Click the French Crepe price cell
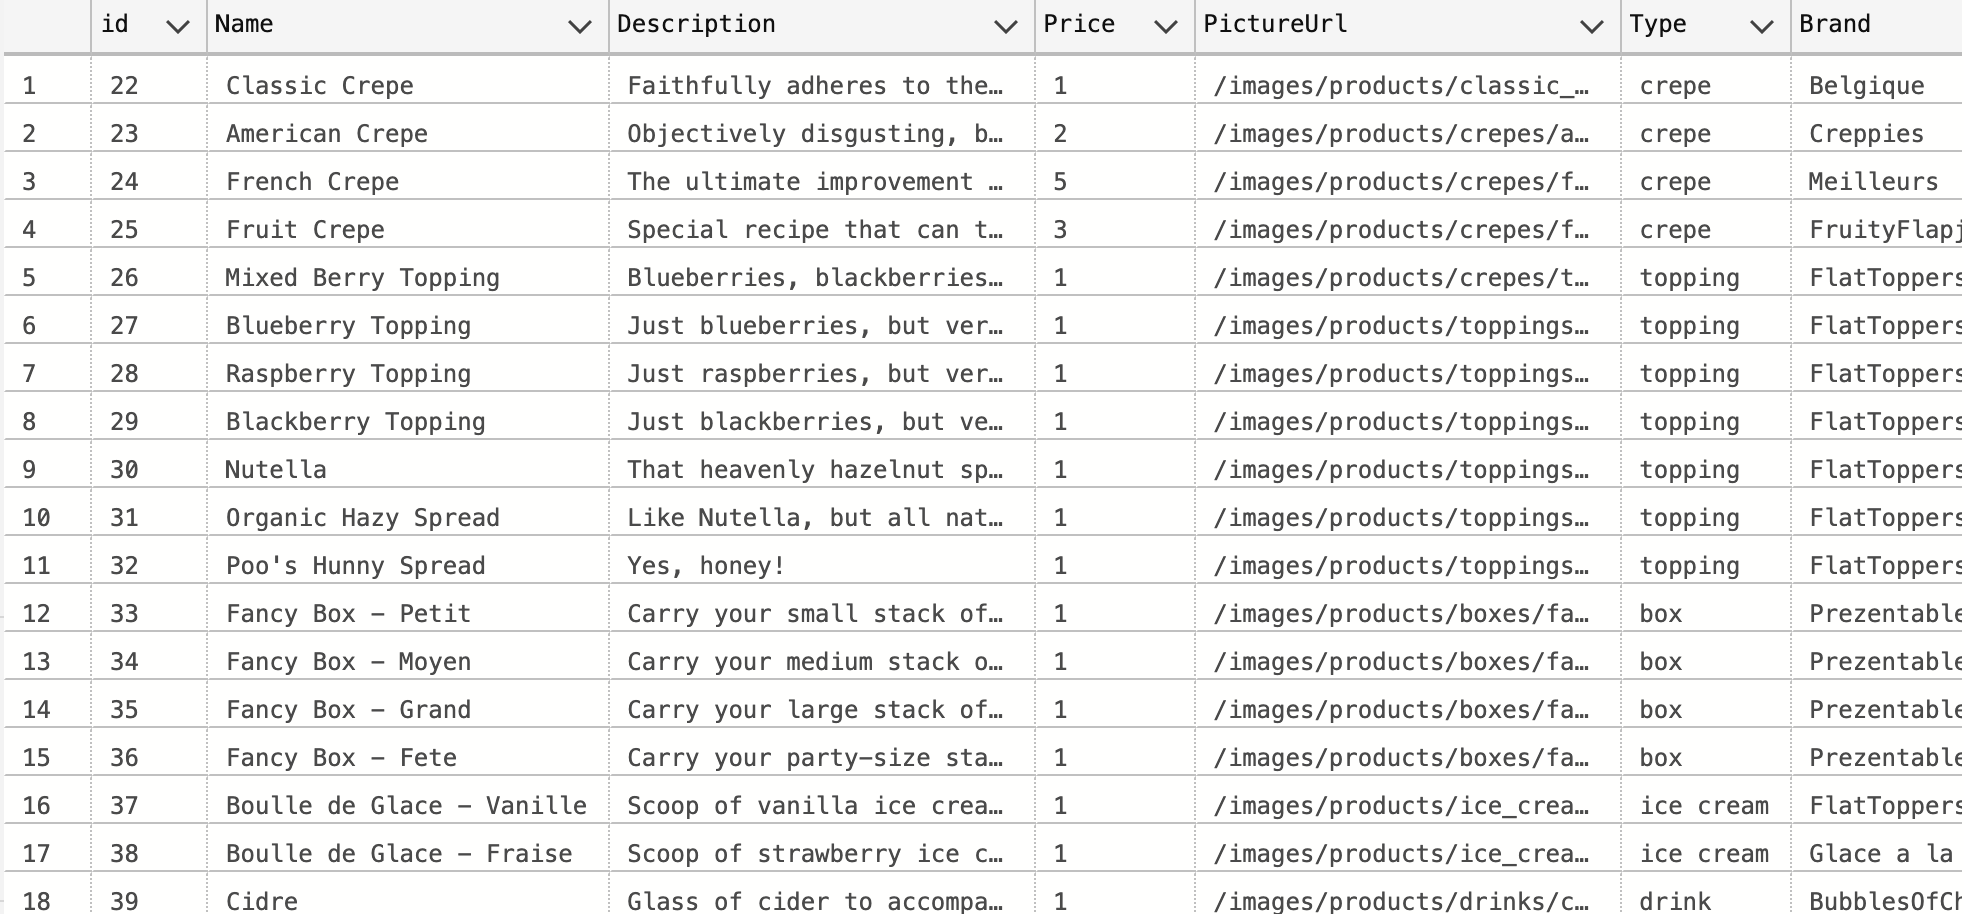Screen dimensions: 1964x914 pos(1061,182)
